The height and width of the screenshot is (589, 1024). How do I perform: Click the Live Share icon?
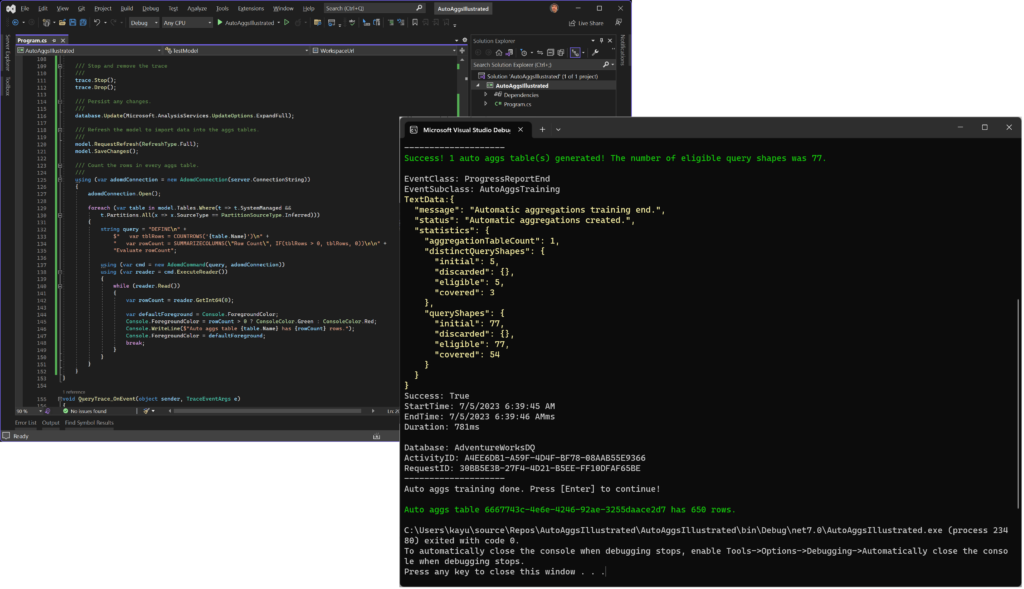point(586,23)
